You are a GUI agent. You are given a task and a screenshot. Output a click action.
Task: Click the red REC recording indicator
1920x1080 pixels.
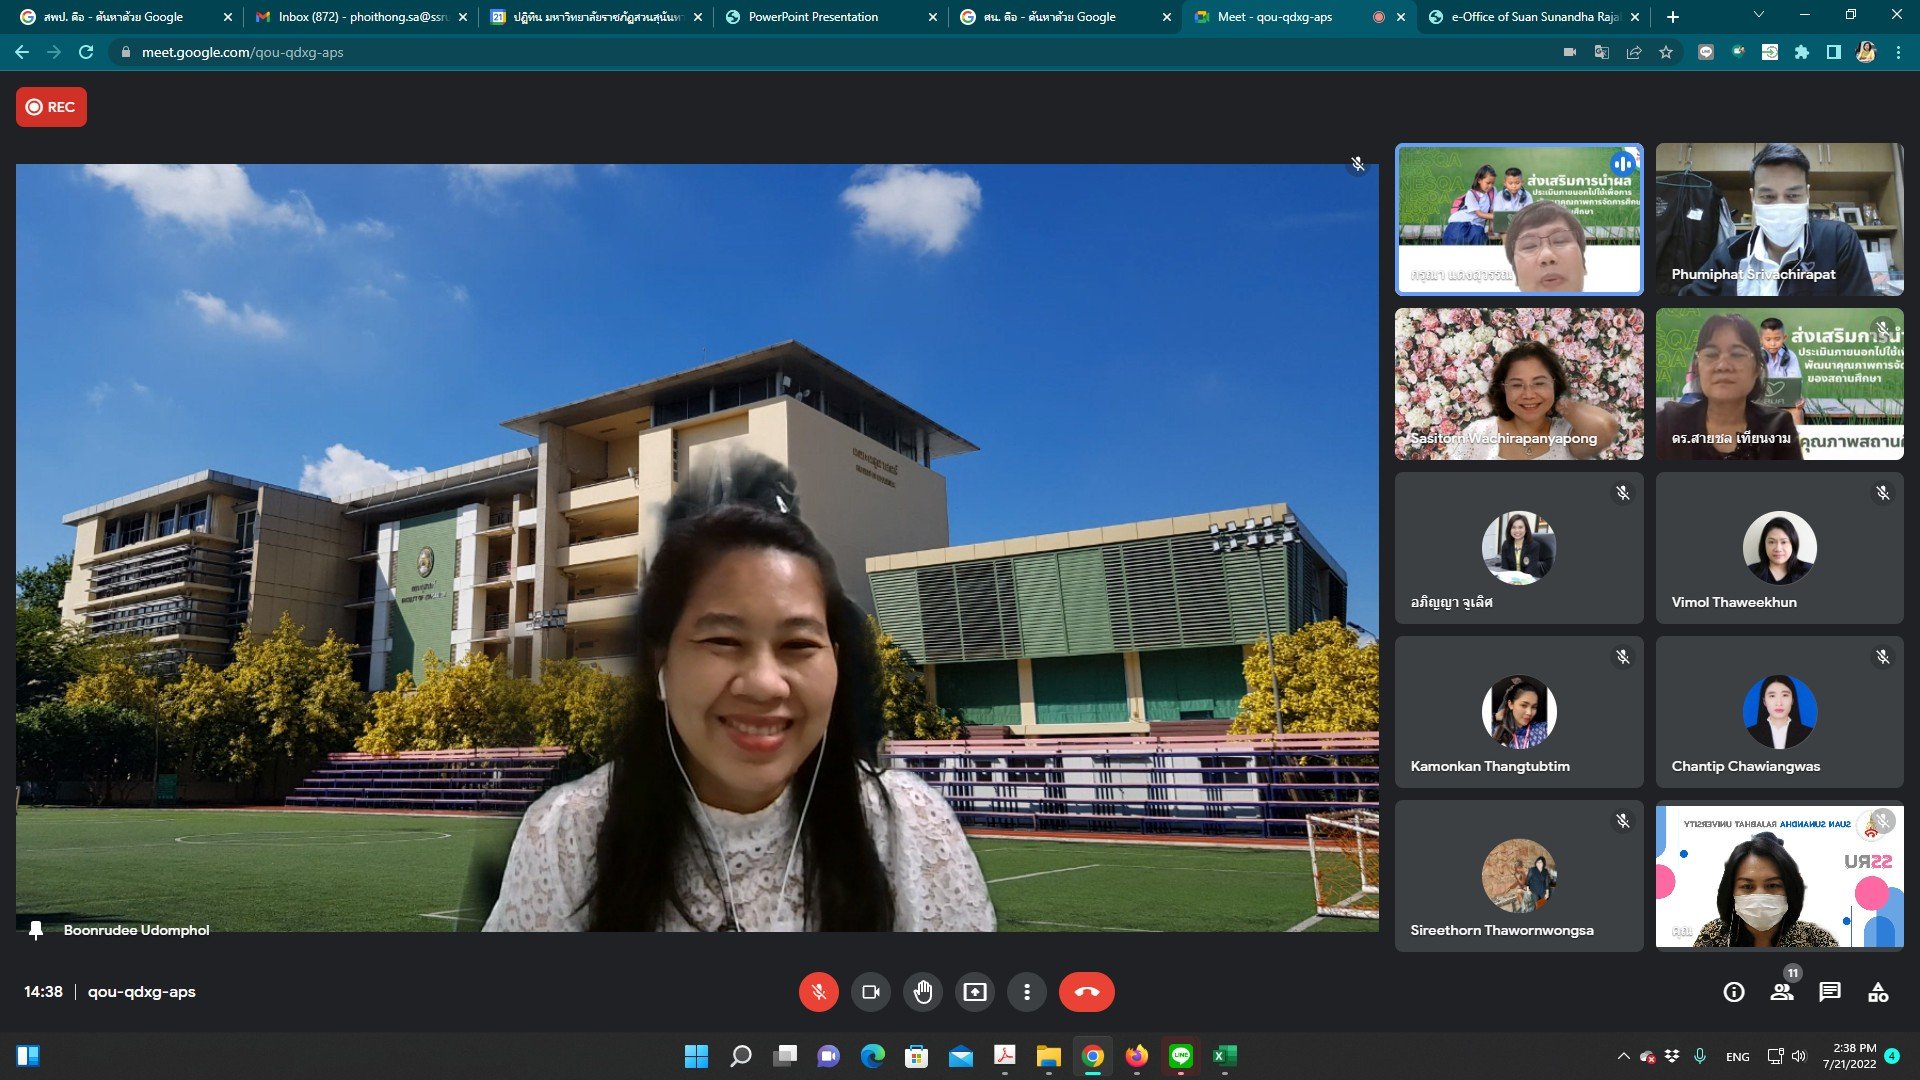(x=51, y=107)
